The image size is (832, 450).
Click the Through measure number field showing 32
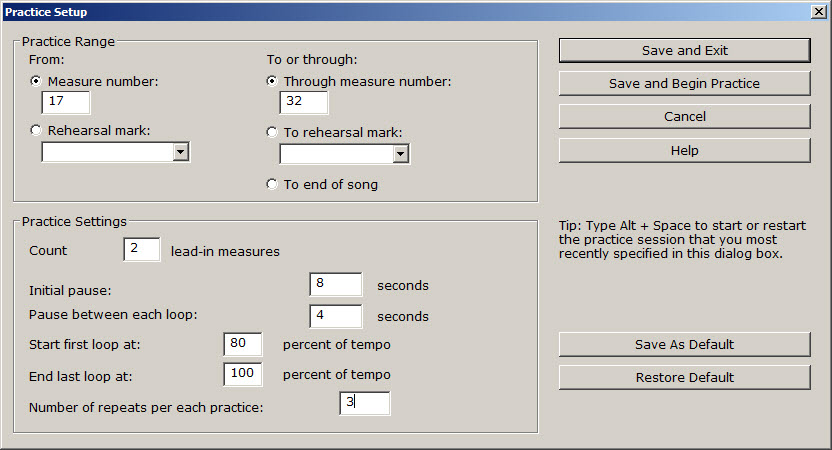(x=304, y=102)
